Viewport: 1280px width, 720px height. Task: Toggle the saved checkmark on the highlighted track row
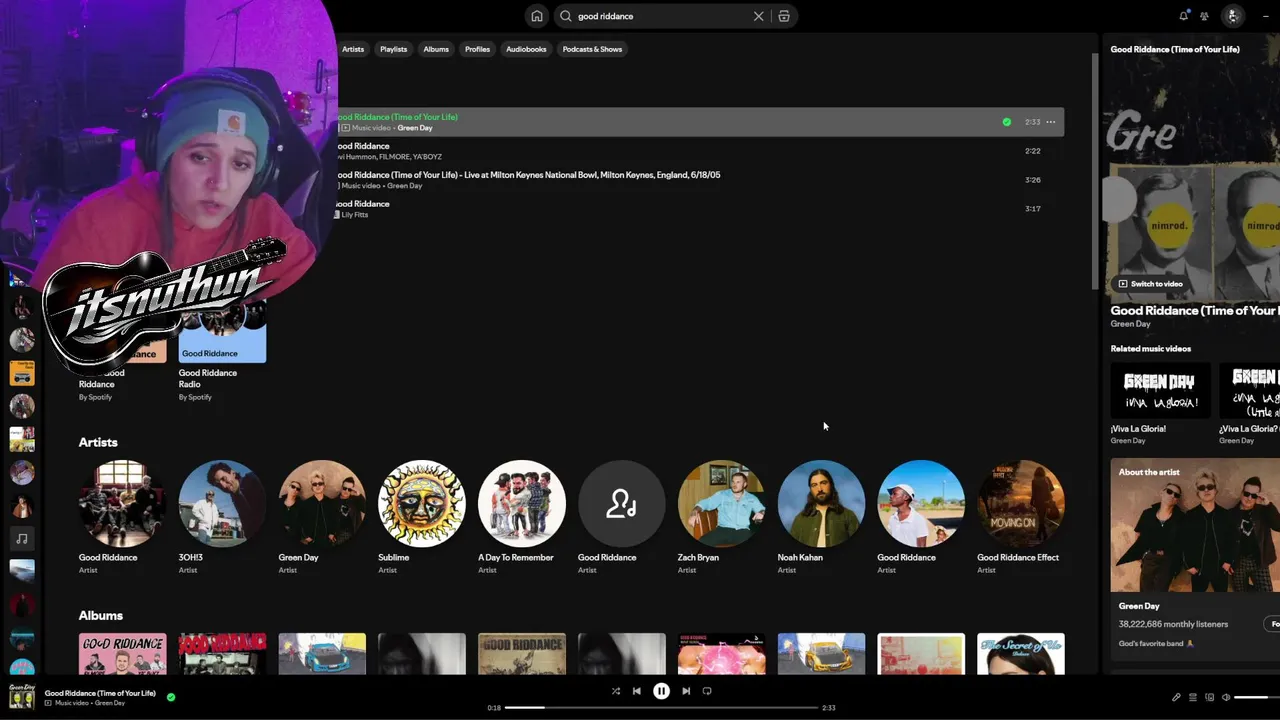1006,122
